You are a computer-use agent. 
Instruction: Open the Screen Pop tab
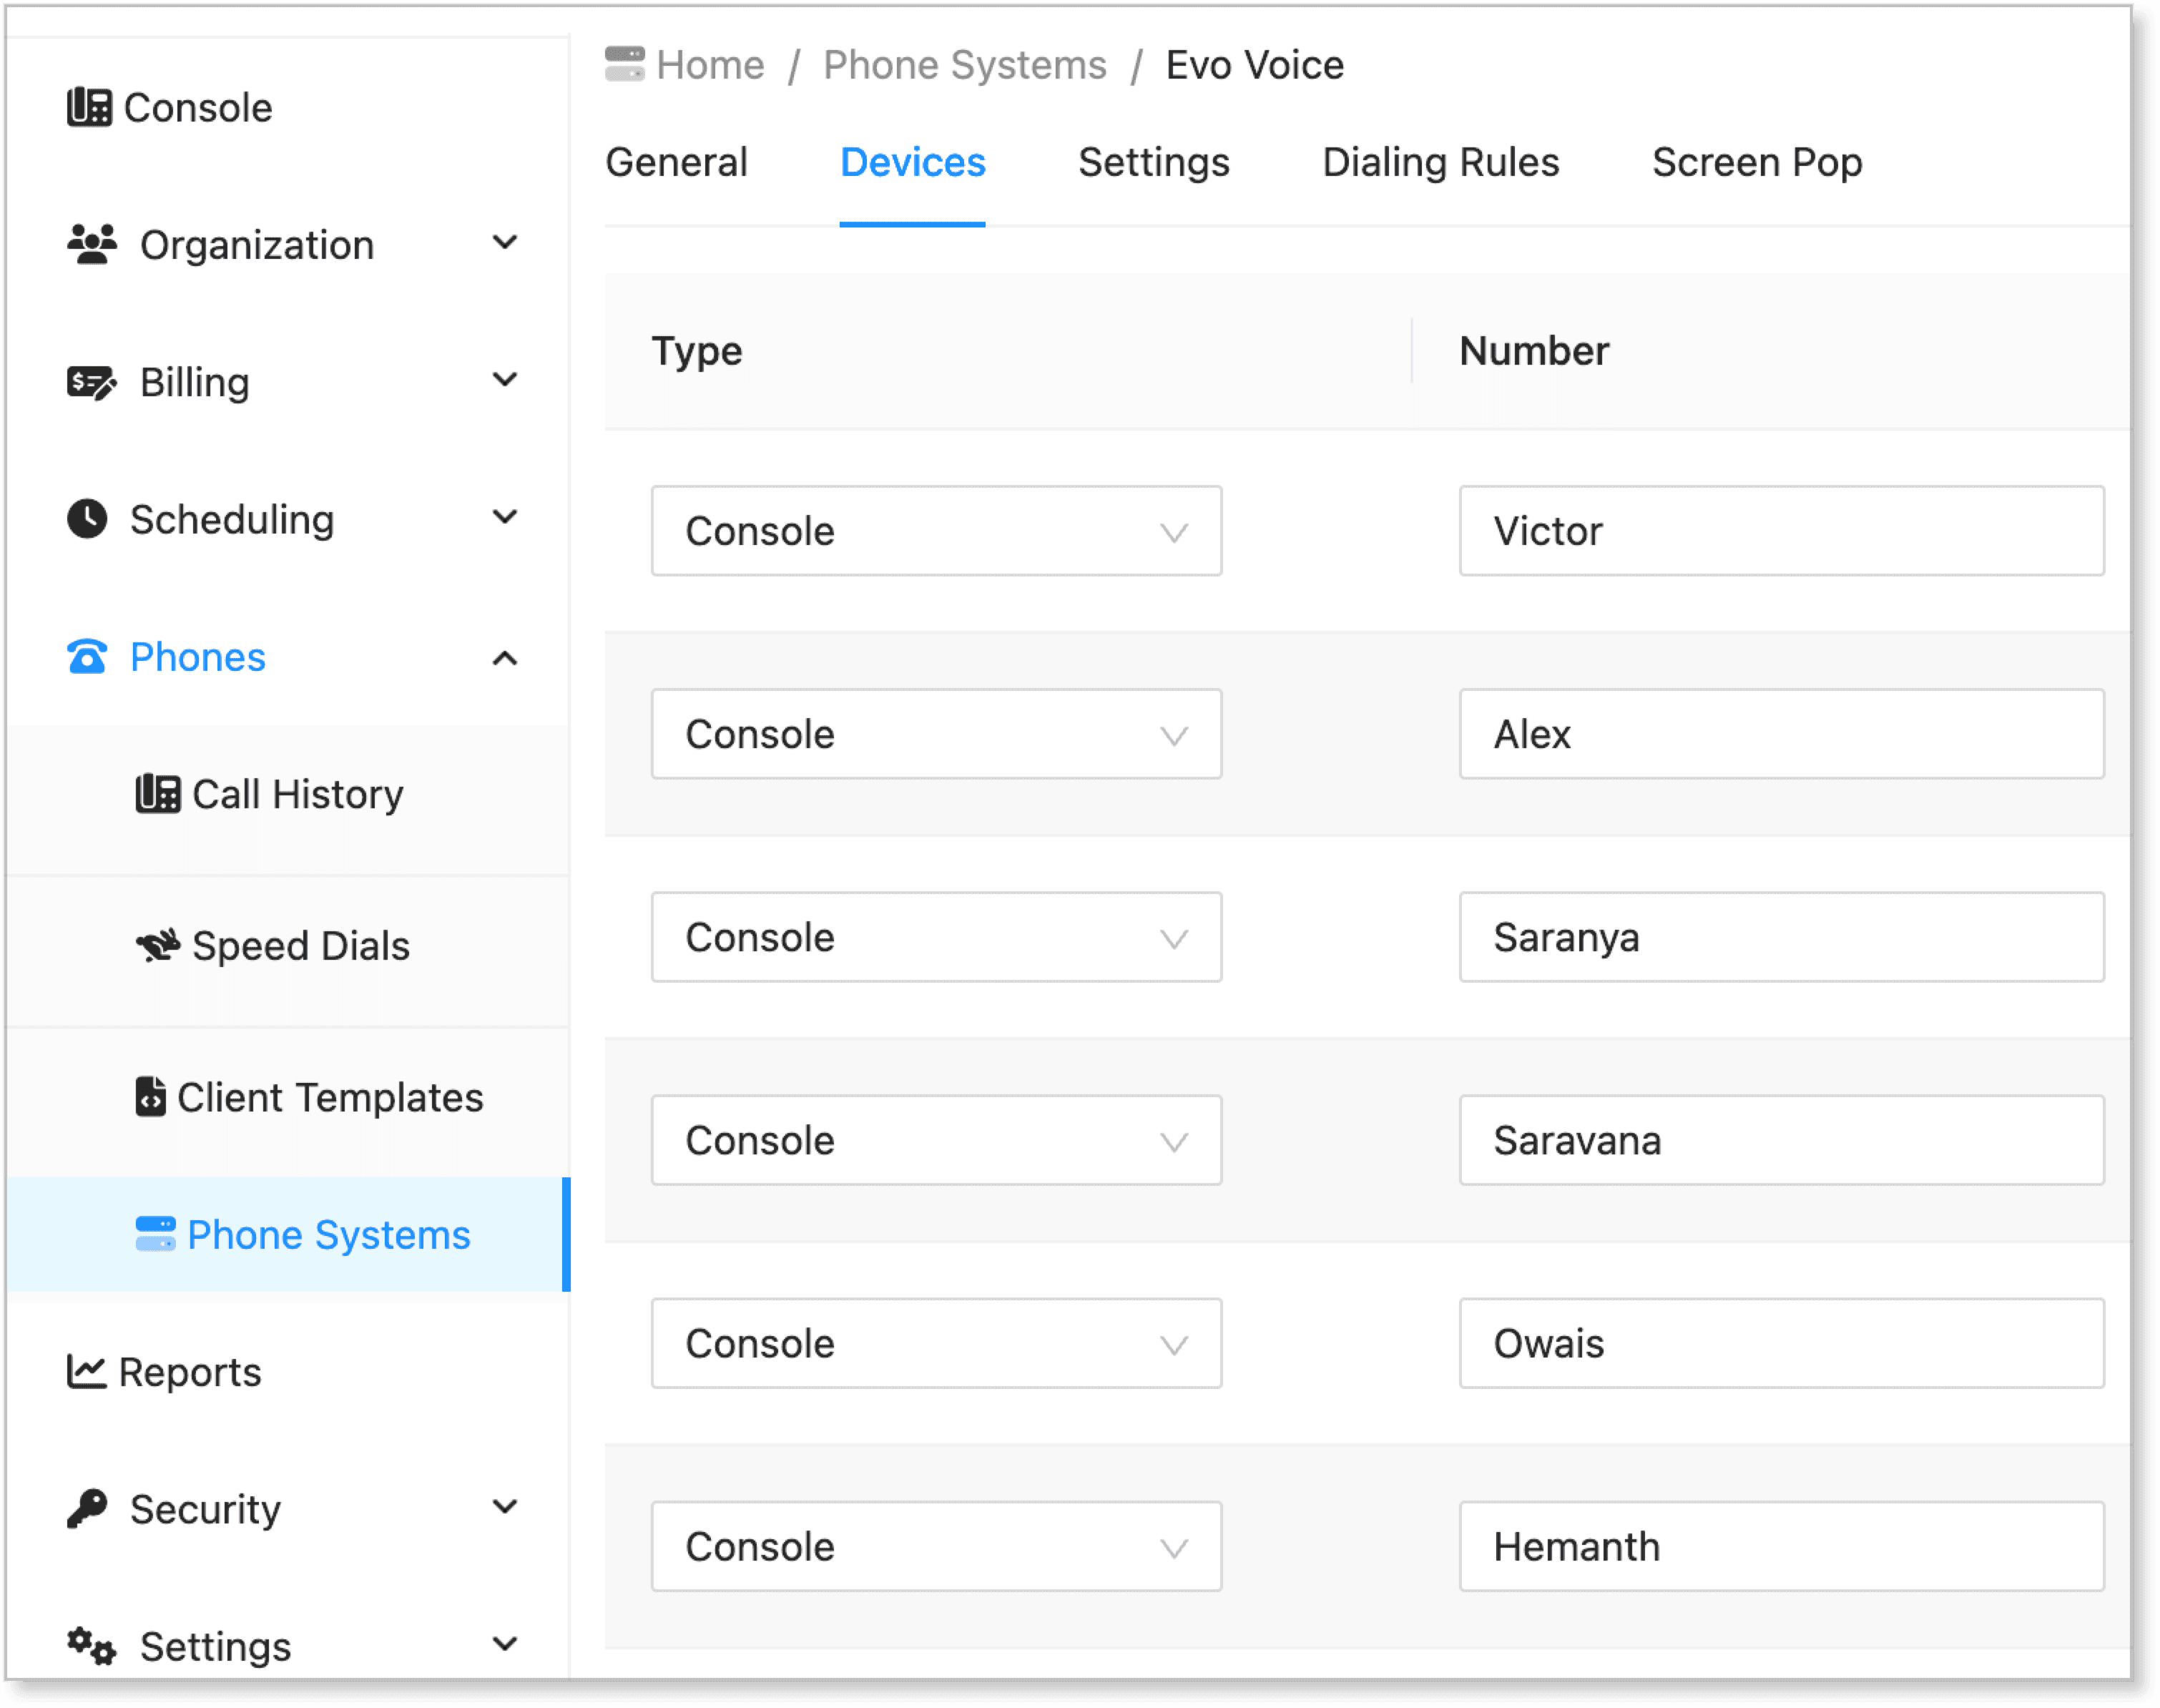tap(1757, 162)
